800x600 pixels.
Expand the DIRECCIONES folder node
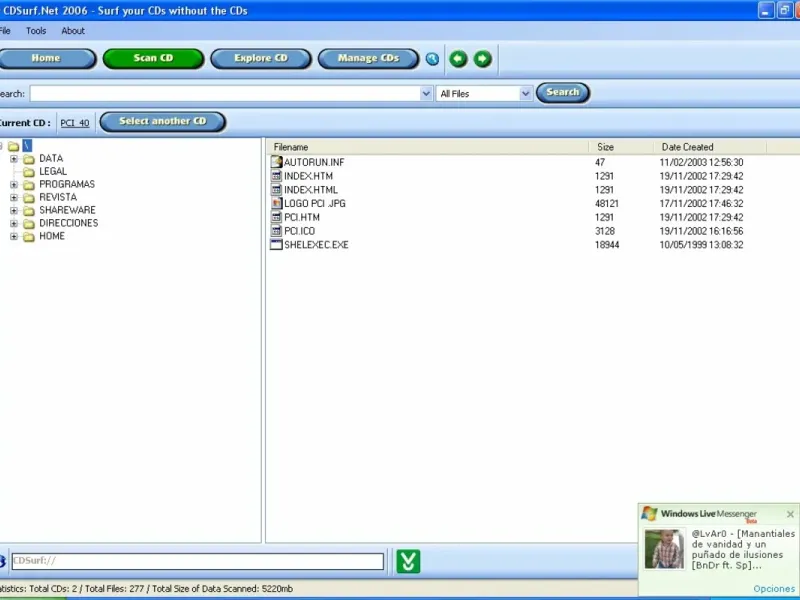(x=14, y=223)
